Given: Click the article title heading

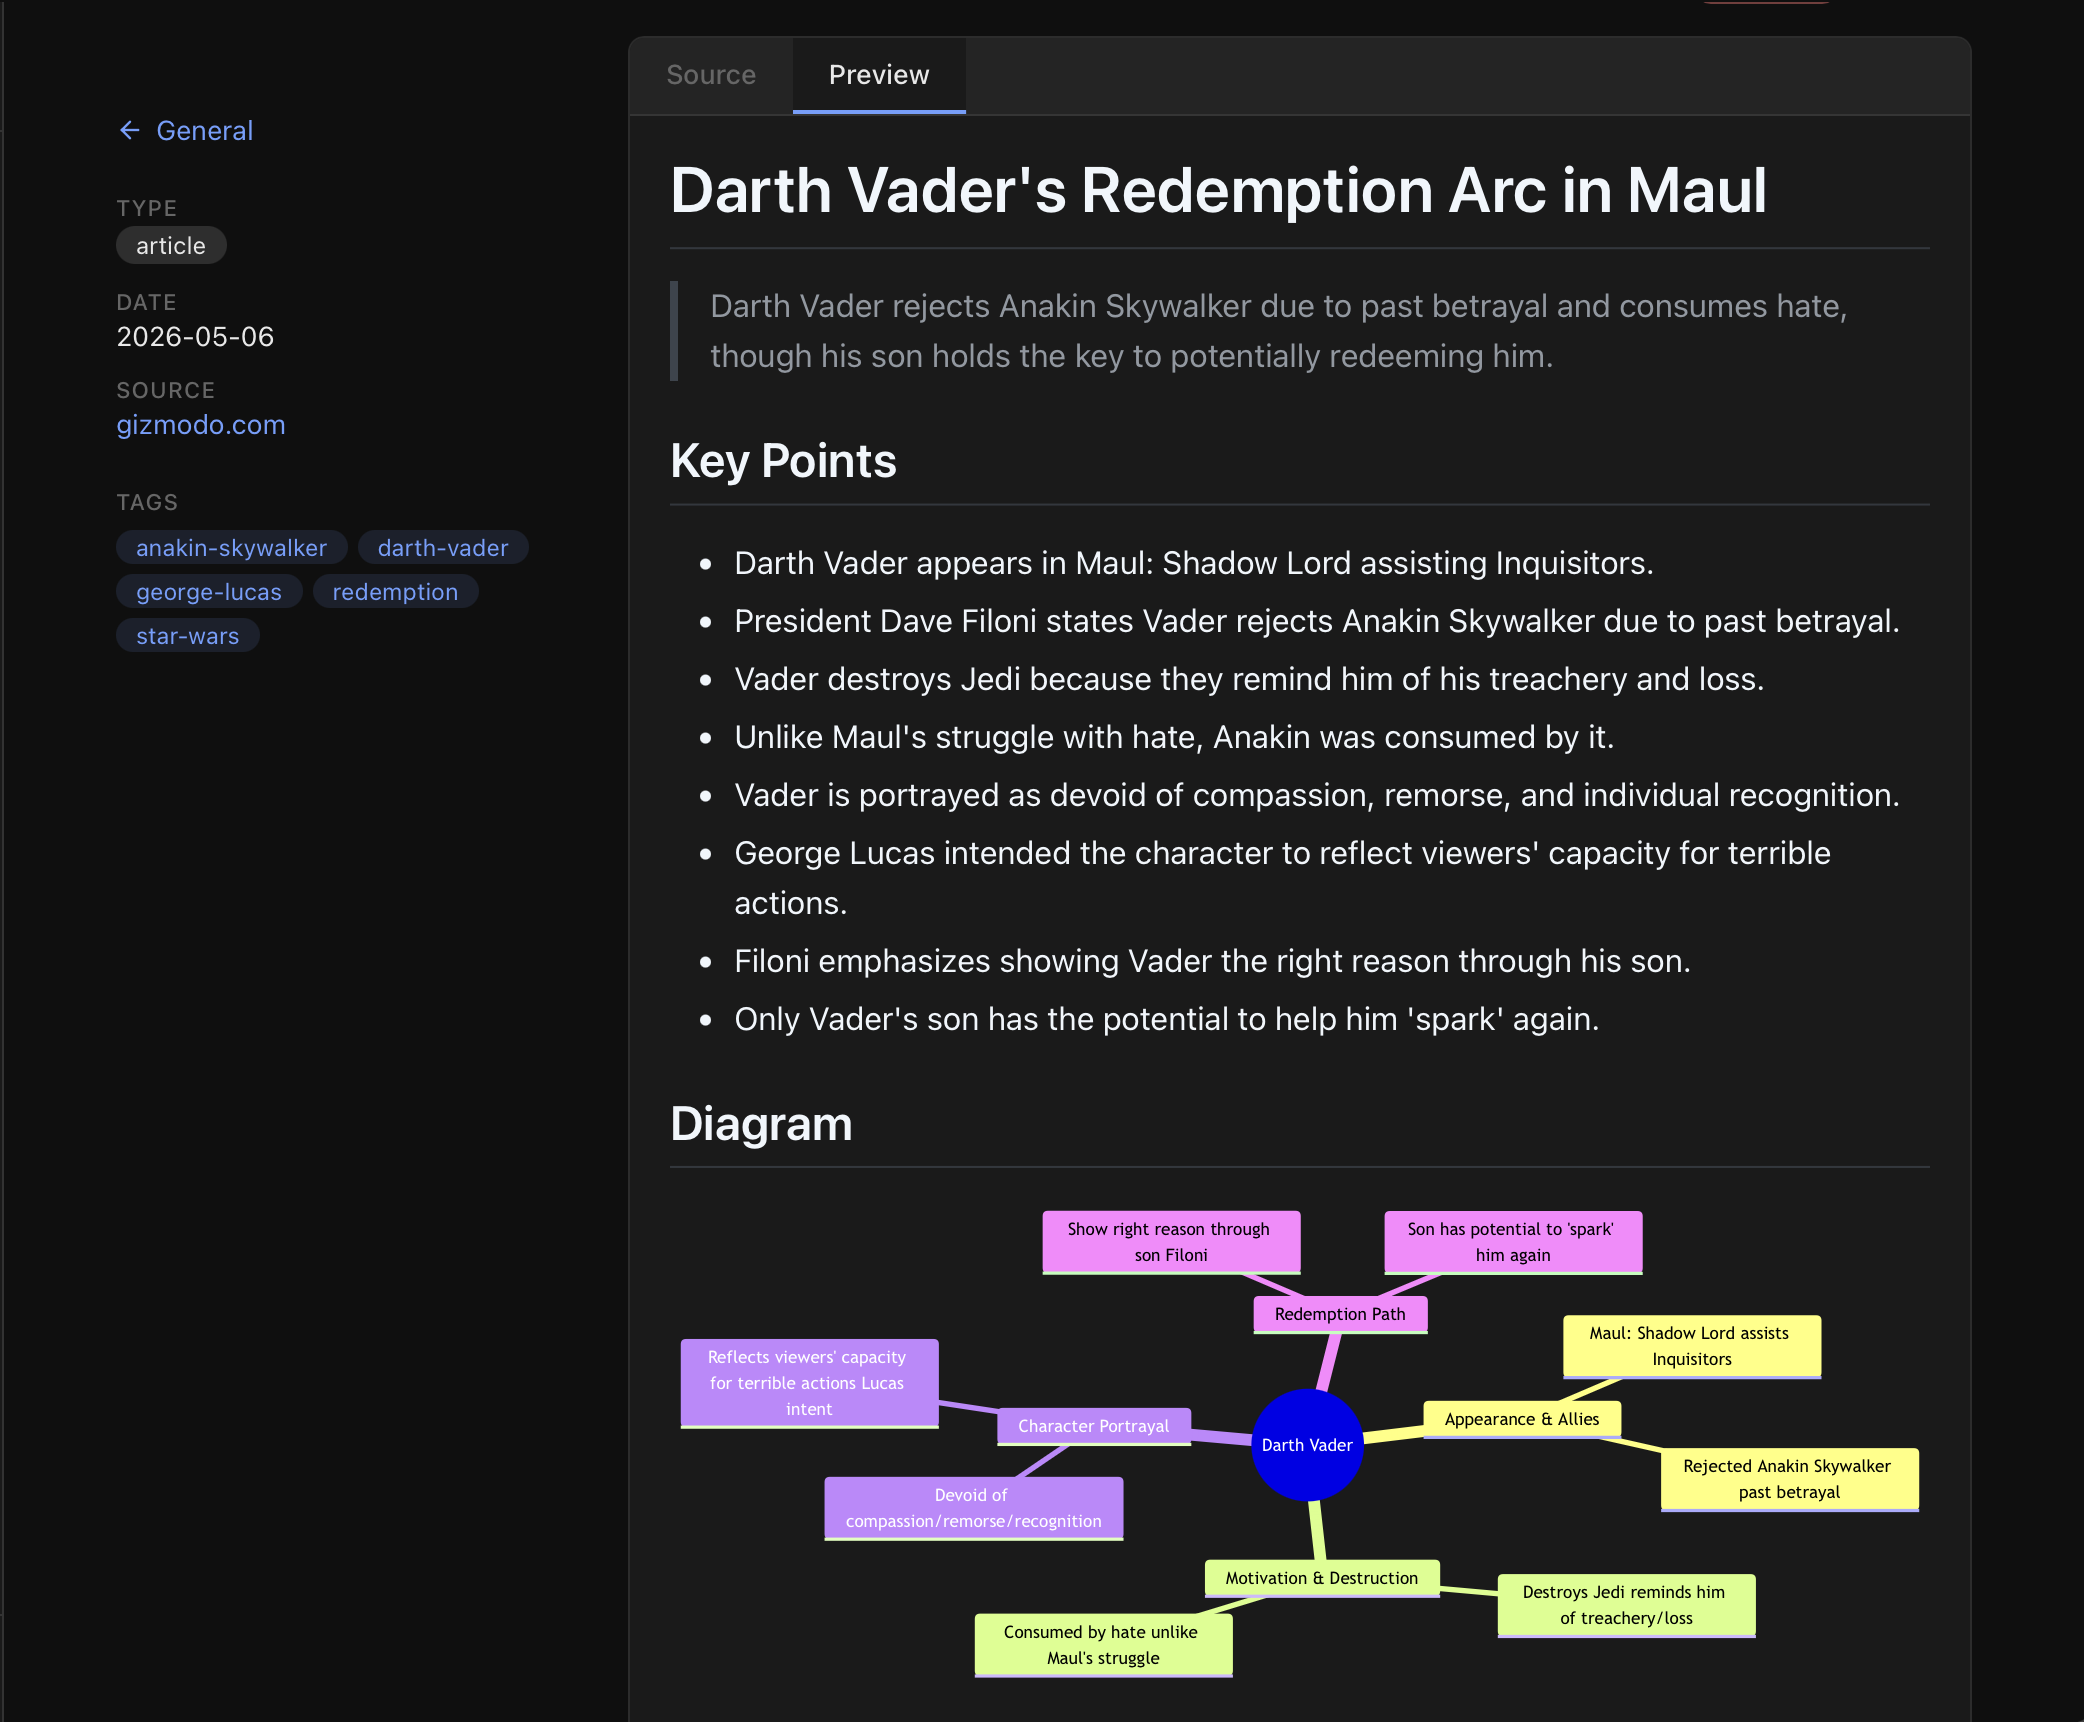Looking at the screenshot, I should [x=1218, y=190].
